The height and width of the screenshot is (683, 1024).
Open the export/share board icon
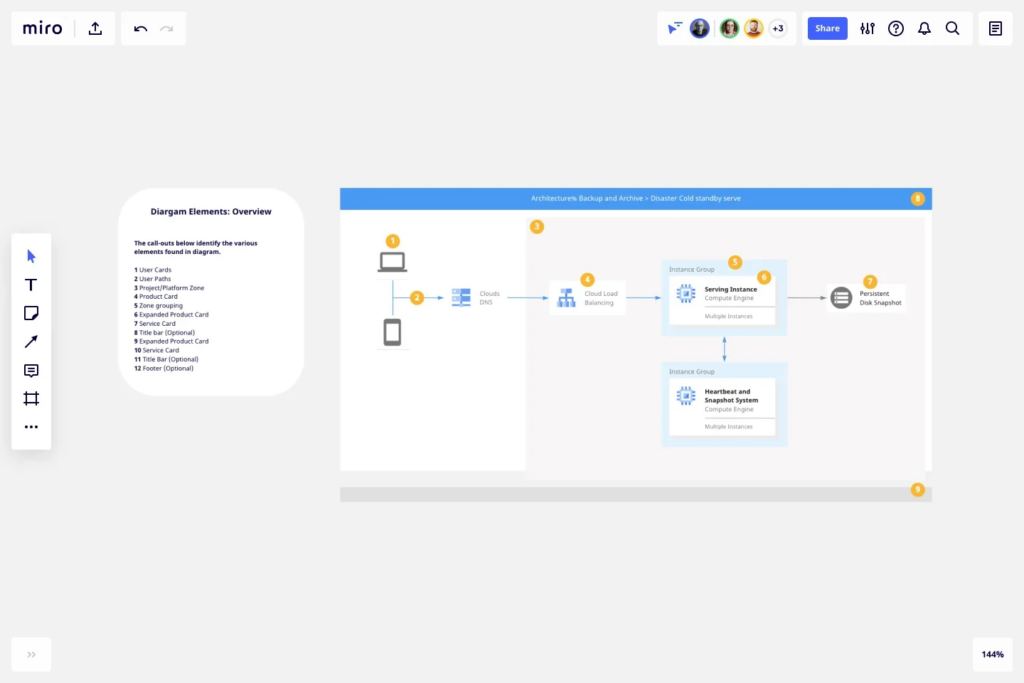(95, 28)
